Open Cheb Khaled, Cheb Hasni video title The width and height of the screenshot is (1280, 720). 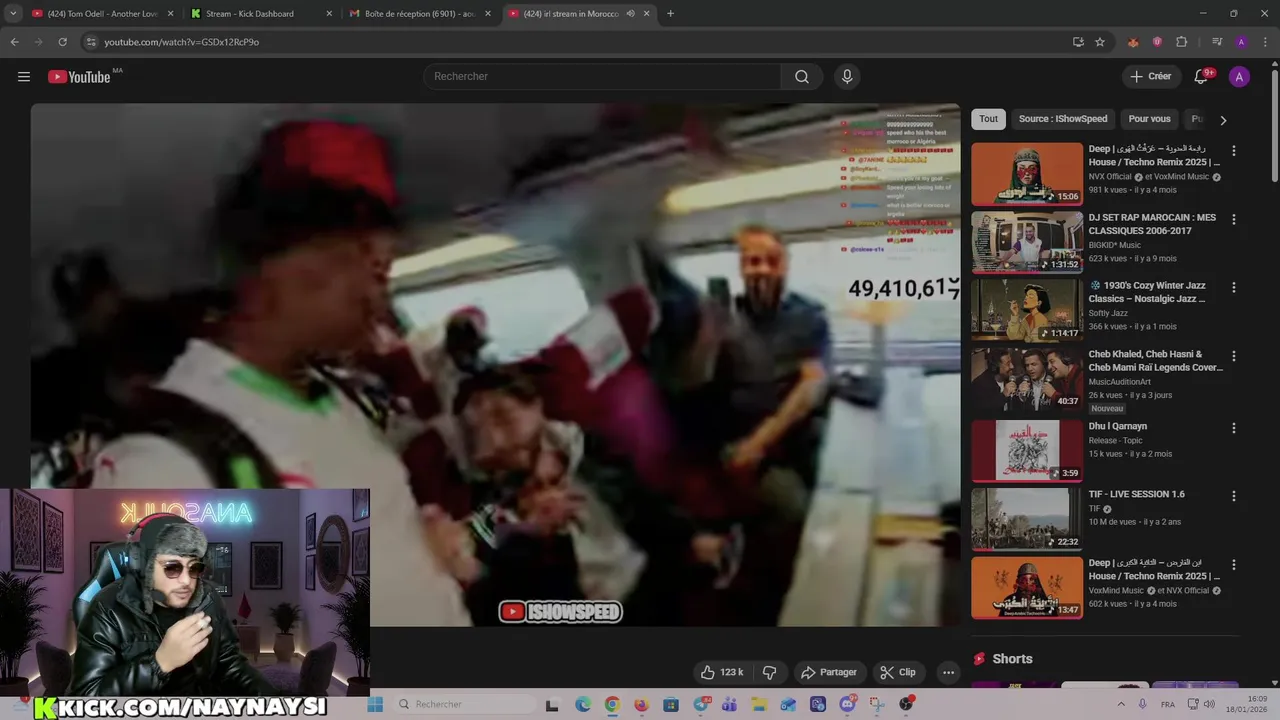(1155, 360)
